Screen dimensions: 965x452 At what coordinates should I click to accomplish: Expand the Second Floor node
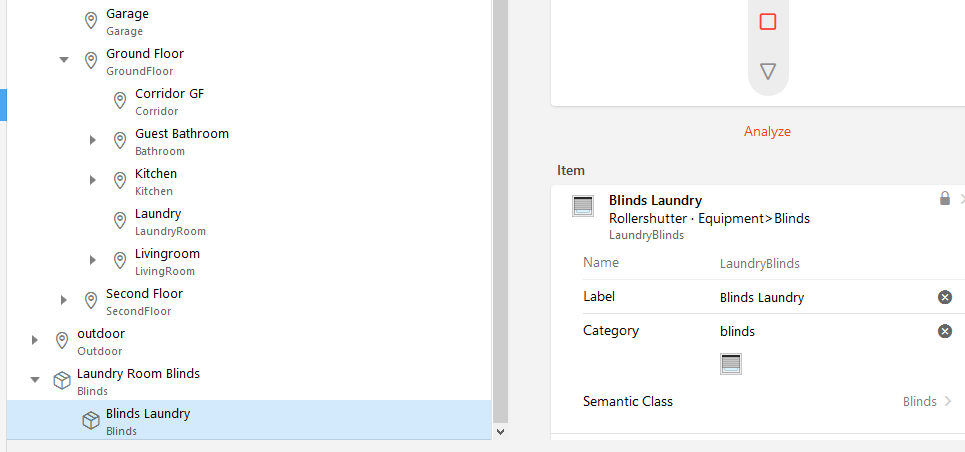[64, 300]
